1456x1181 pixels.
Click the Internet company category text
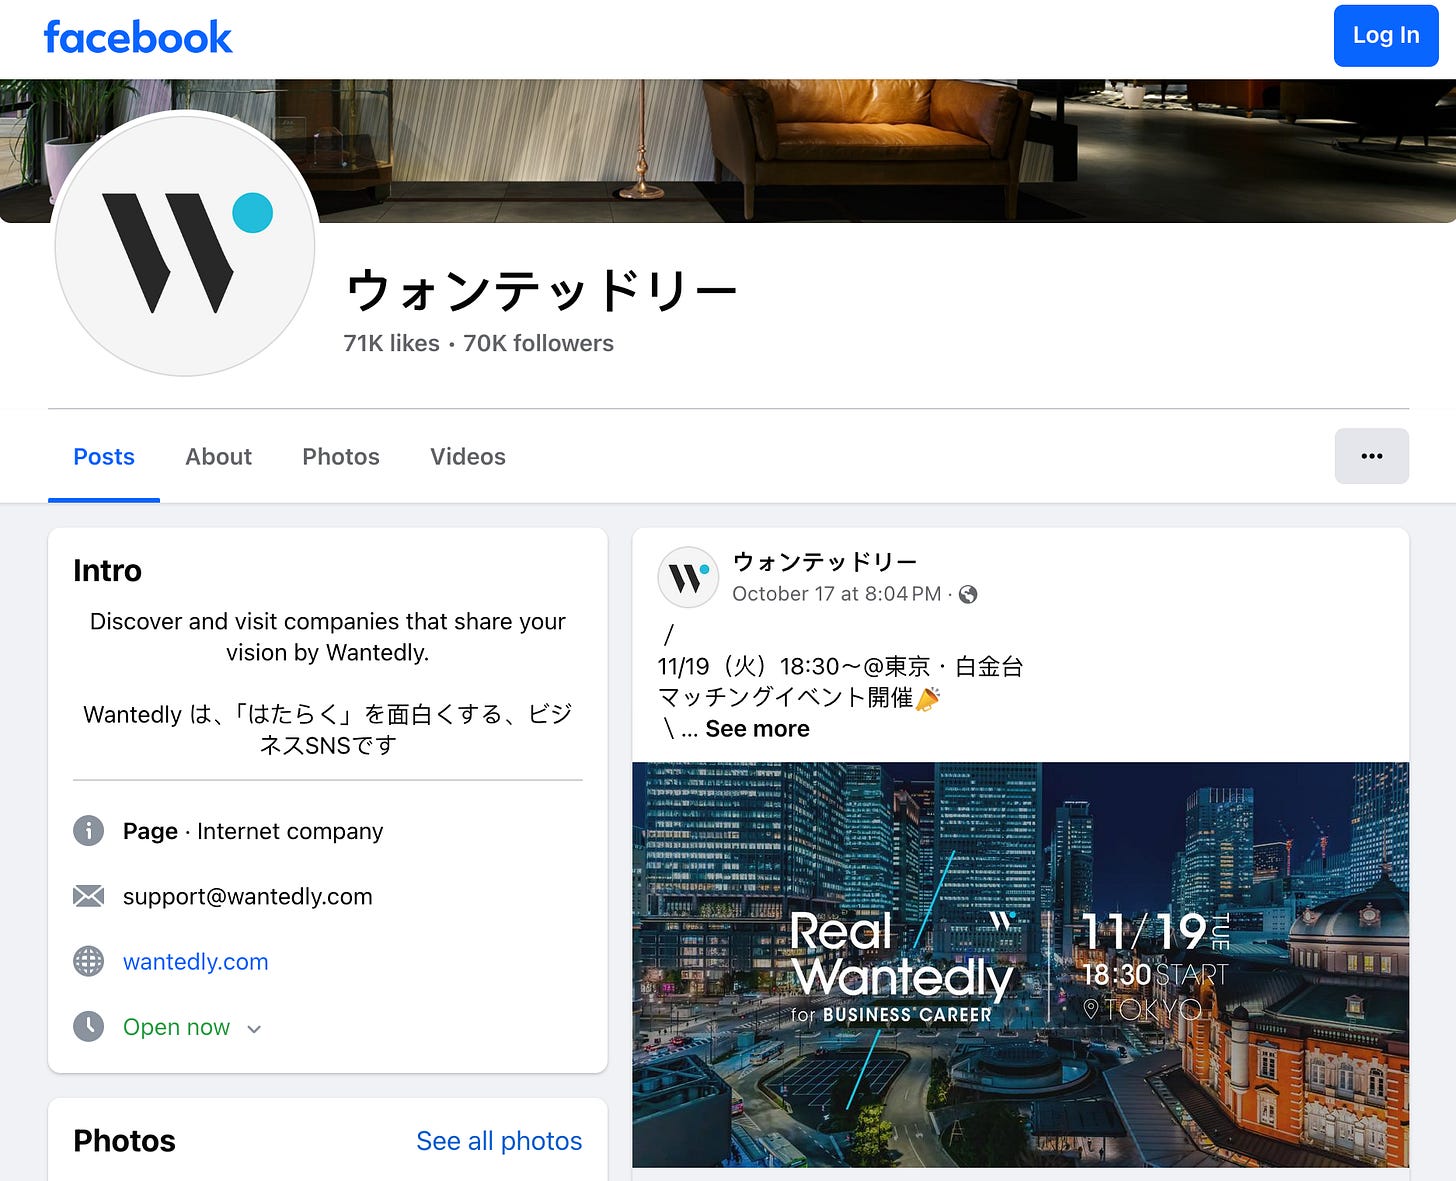coord(290,831)
